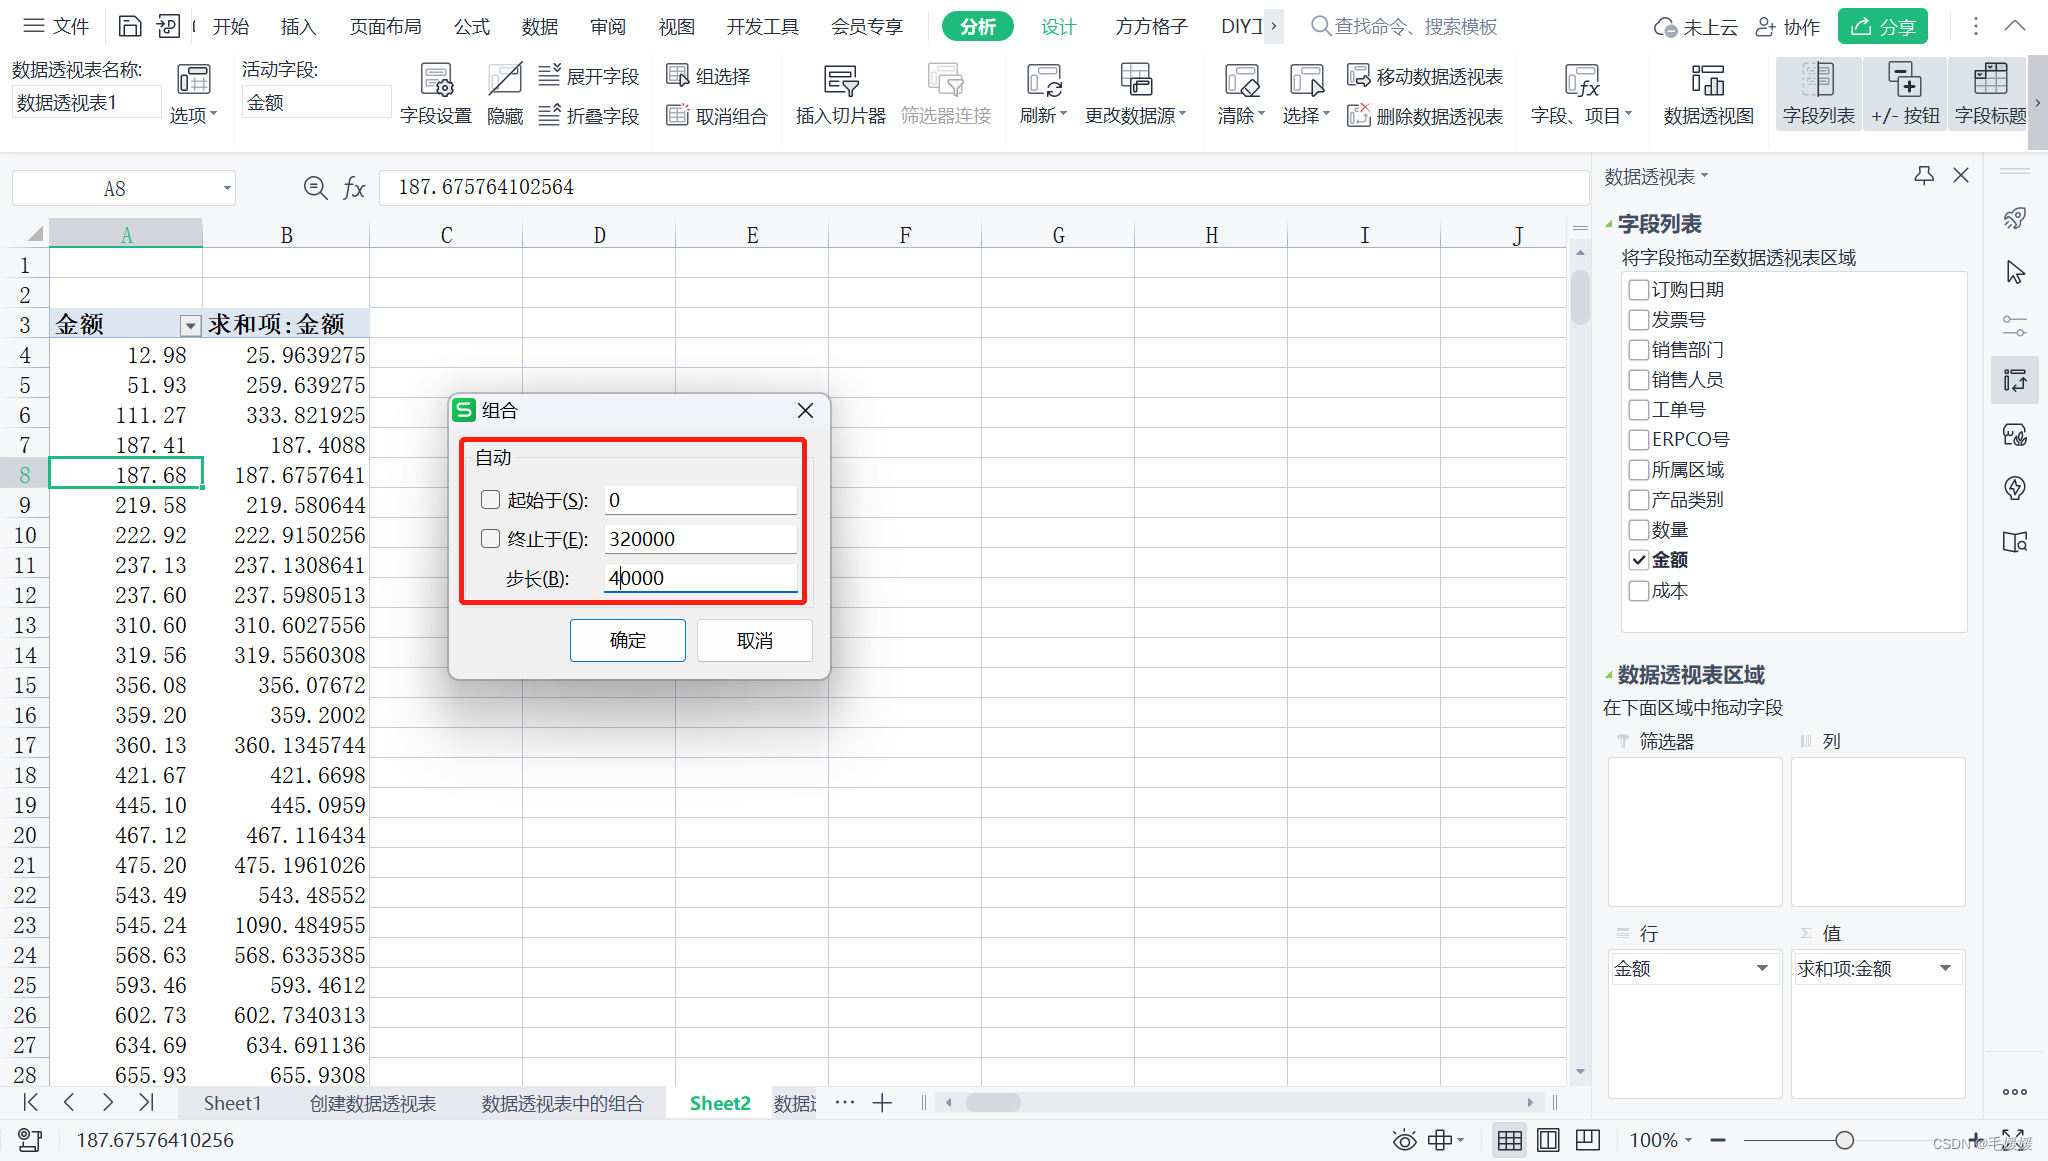Click the 分享 share button
This screenshot has height=1161, width=2048.
(1883, 27)
